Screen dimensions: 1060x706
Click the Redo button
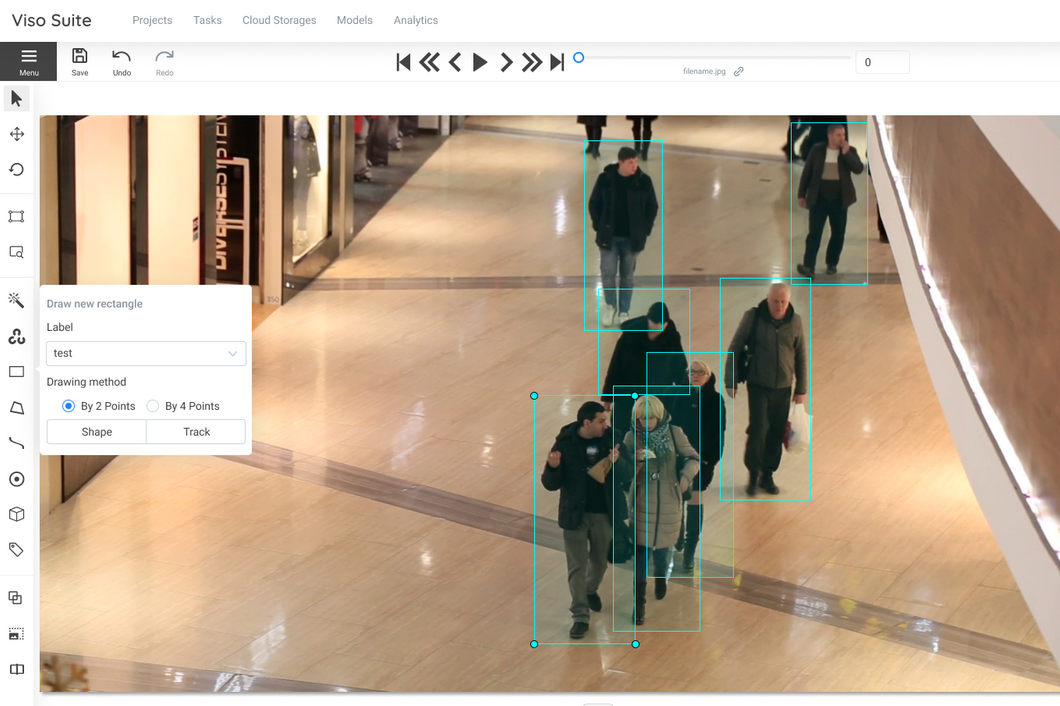coord(164,62)
